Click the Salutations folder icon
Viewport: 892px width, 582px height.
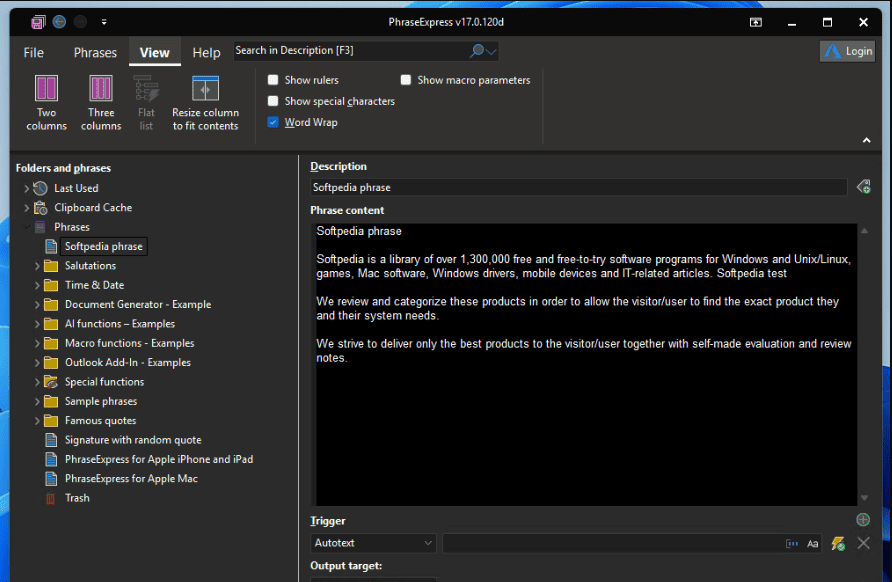click(x=51, y=266)
